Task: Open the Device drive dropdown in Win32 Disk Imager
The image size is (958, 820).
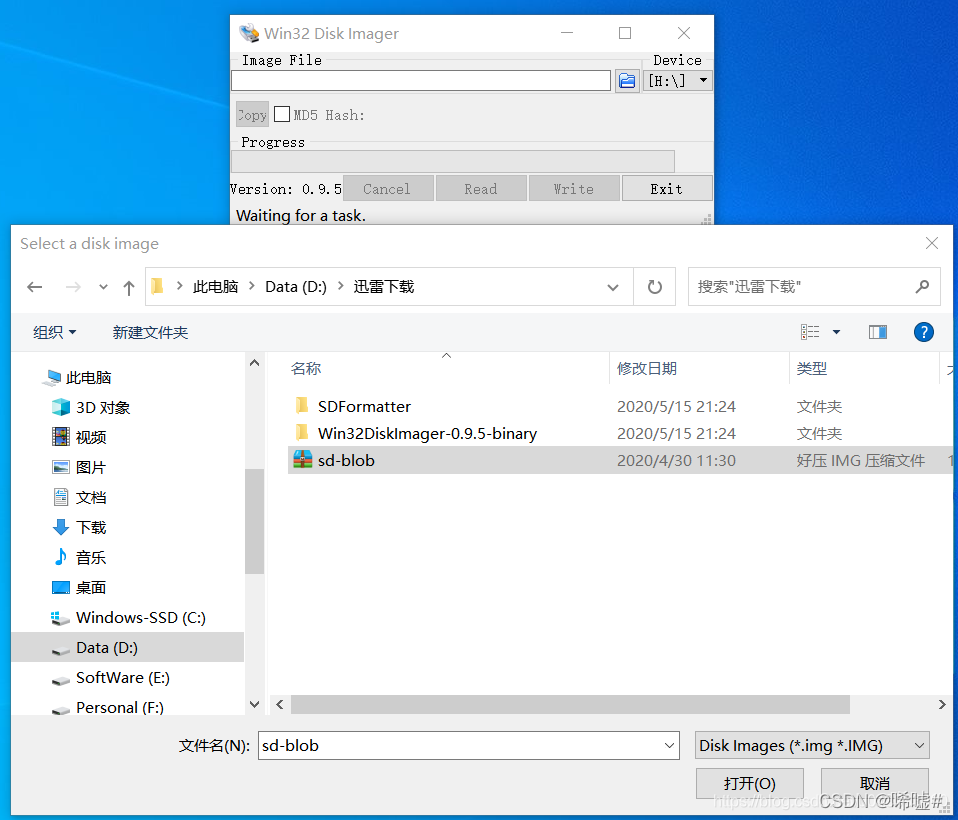Action: coord(678,81)
